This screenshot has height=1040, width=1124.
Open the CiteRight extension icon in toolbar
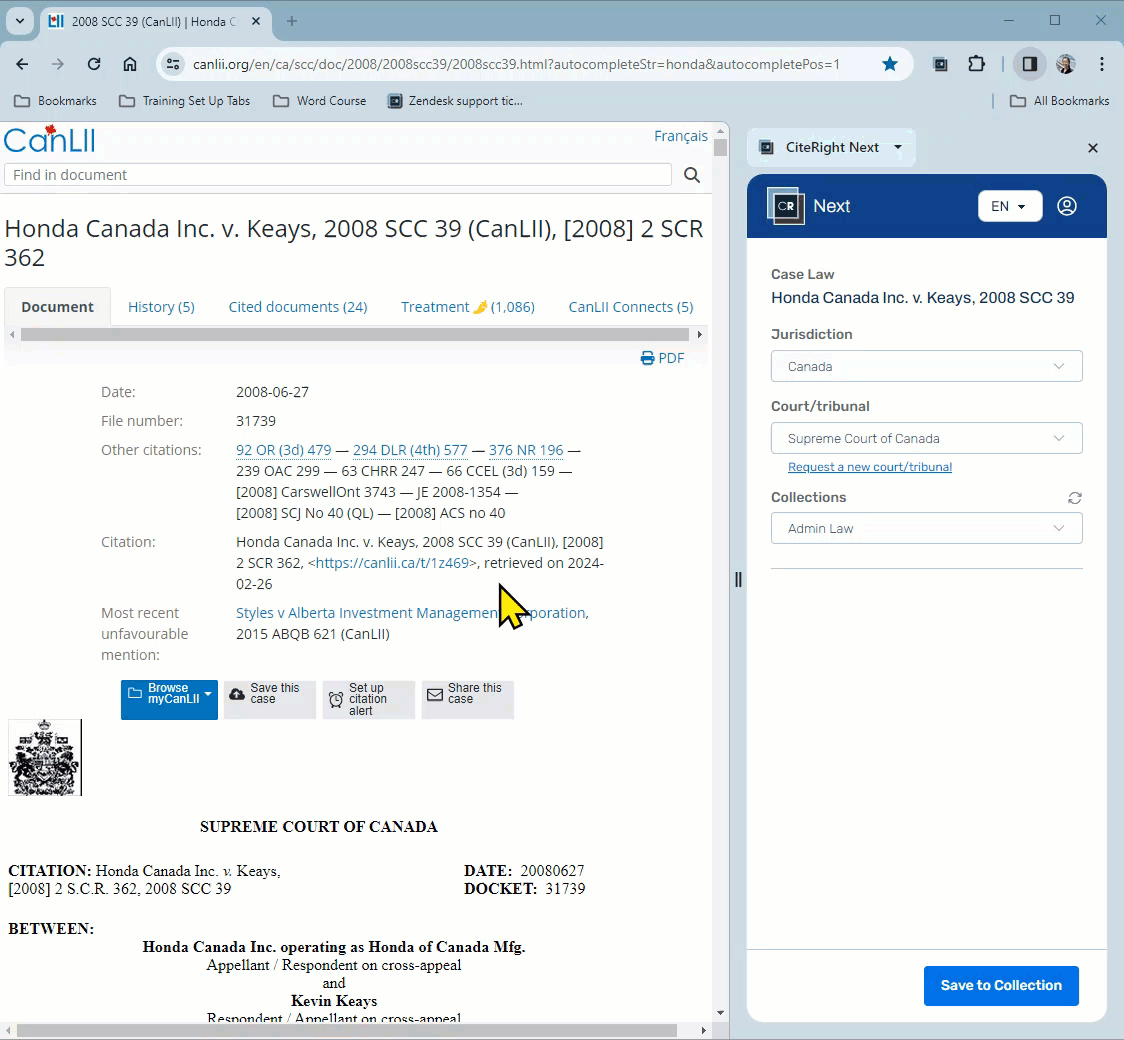coord(940,65)
